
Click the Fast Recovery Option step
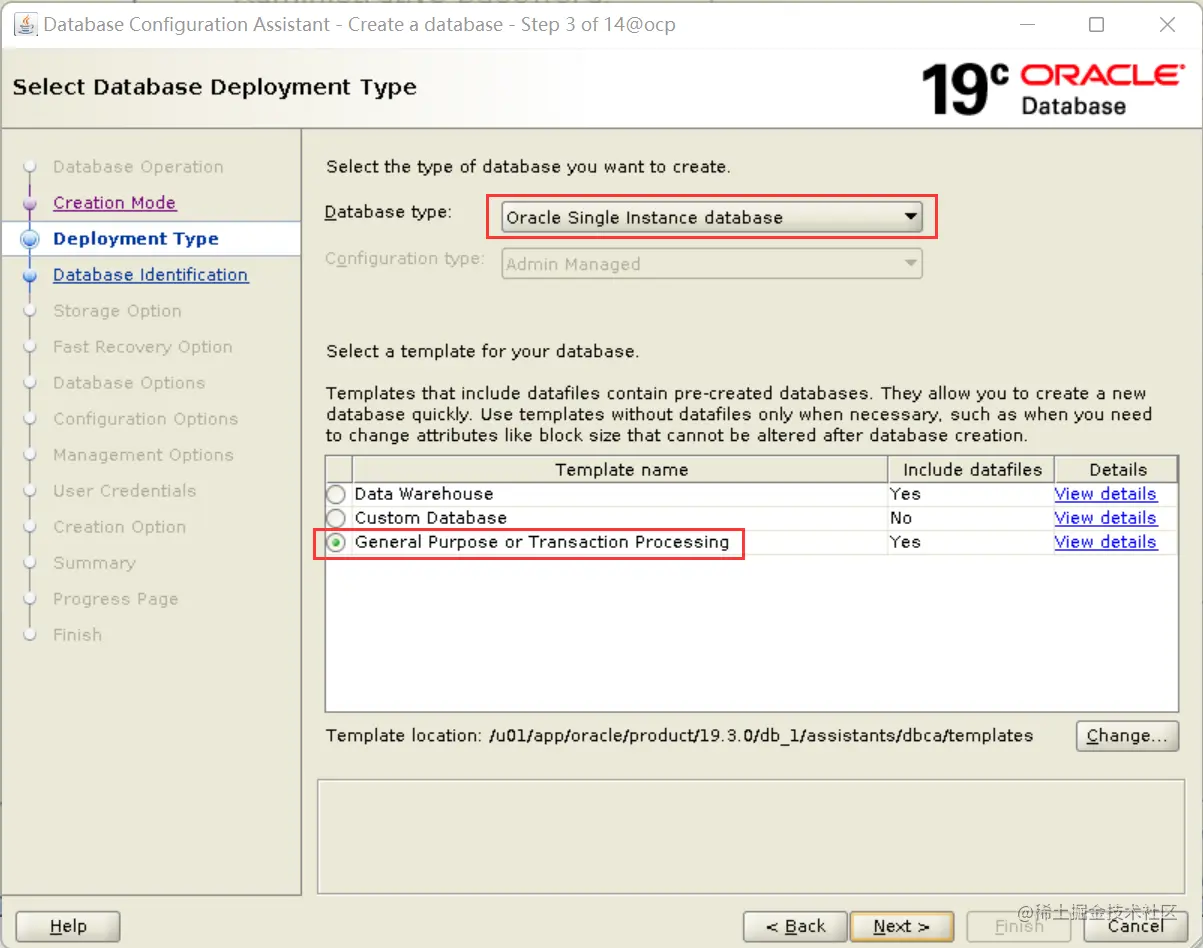(142, 347)
